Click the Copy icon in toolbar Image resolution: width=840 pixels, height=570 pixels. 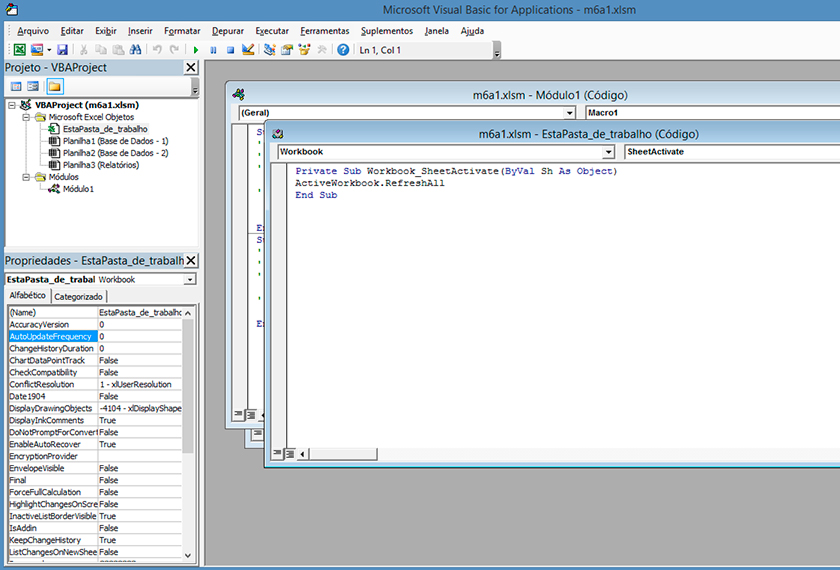101,50
